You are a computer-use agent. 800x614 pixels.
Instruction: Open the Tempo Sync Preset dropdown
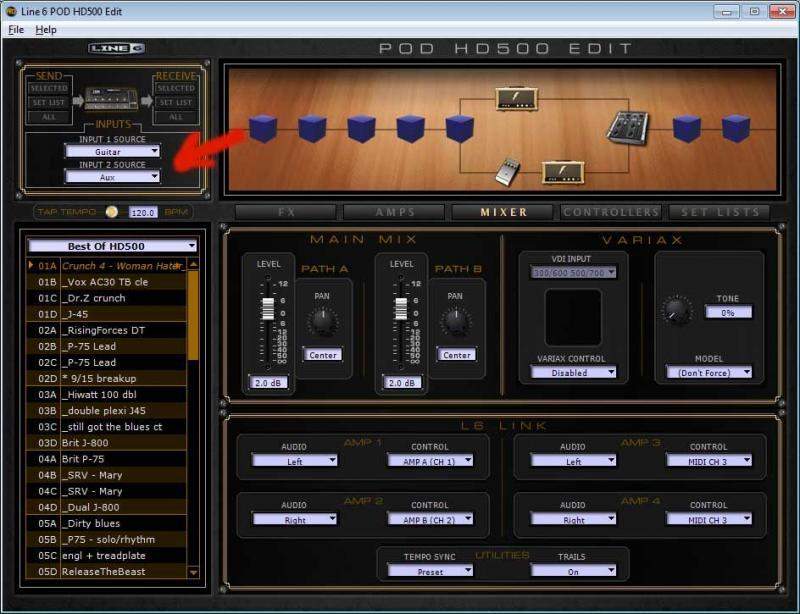[x=430, y=571]
